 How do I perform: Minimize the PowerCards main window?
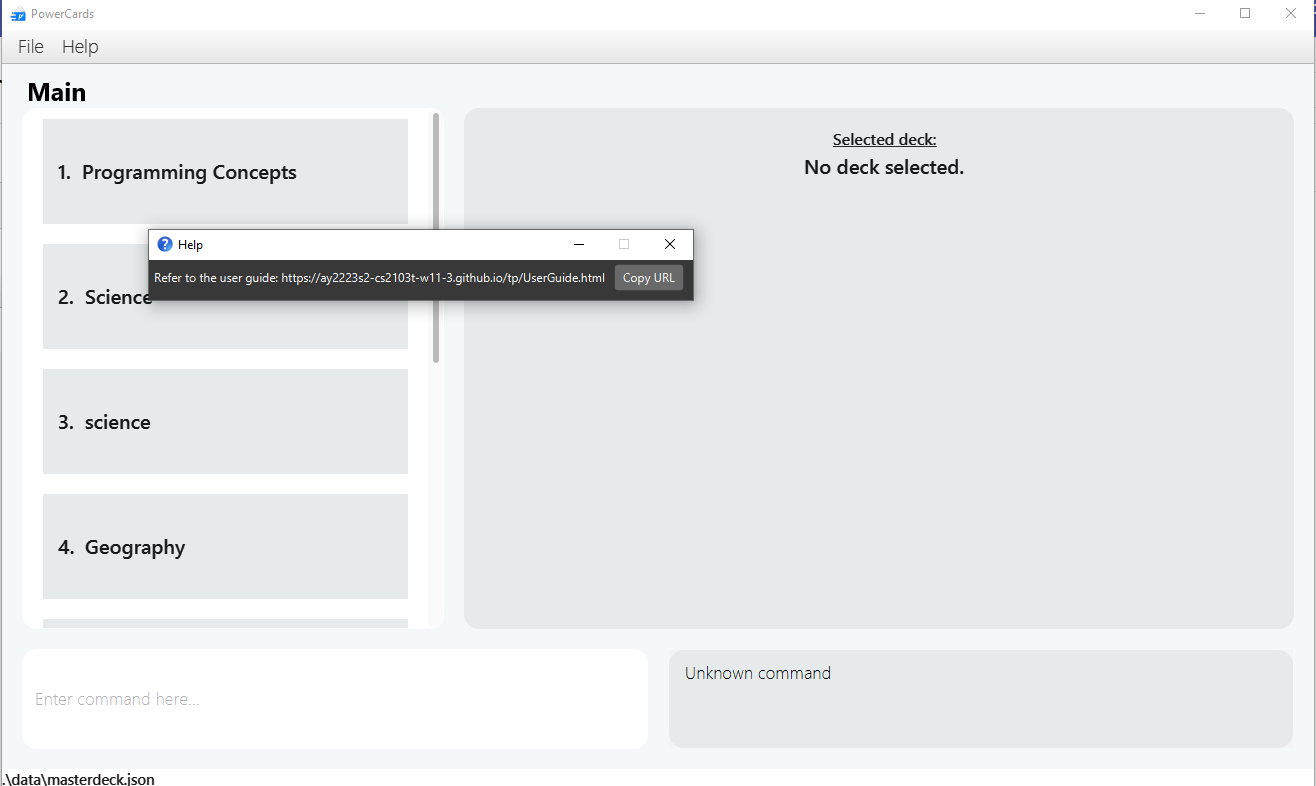(x=1199, y=14)
